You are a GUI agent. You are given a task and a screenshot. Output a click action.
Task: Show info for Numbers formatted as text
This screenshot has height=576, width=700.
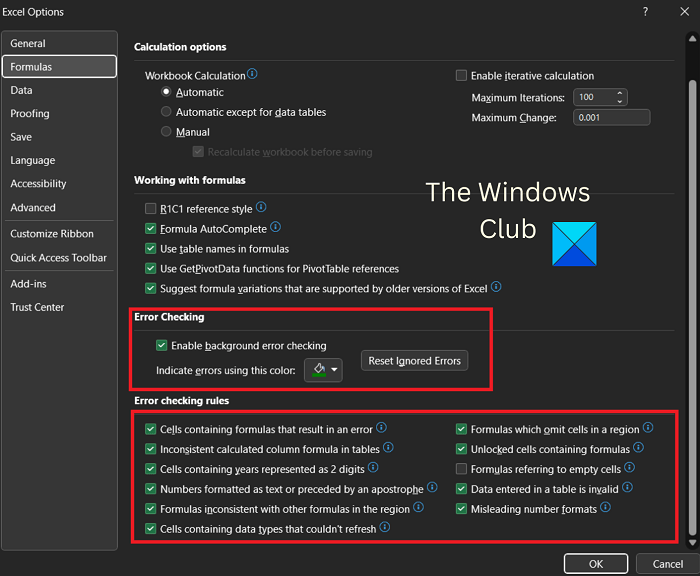432,487
